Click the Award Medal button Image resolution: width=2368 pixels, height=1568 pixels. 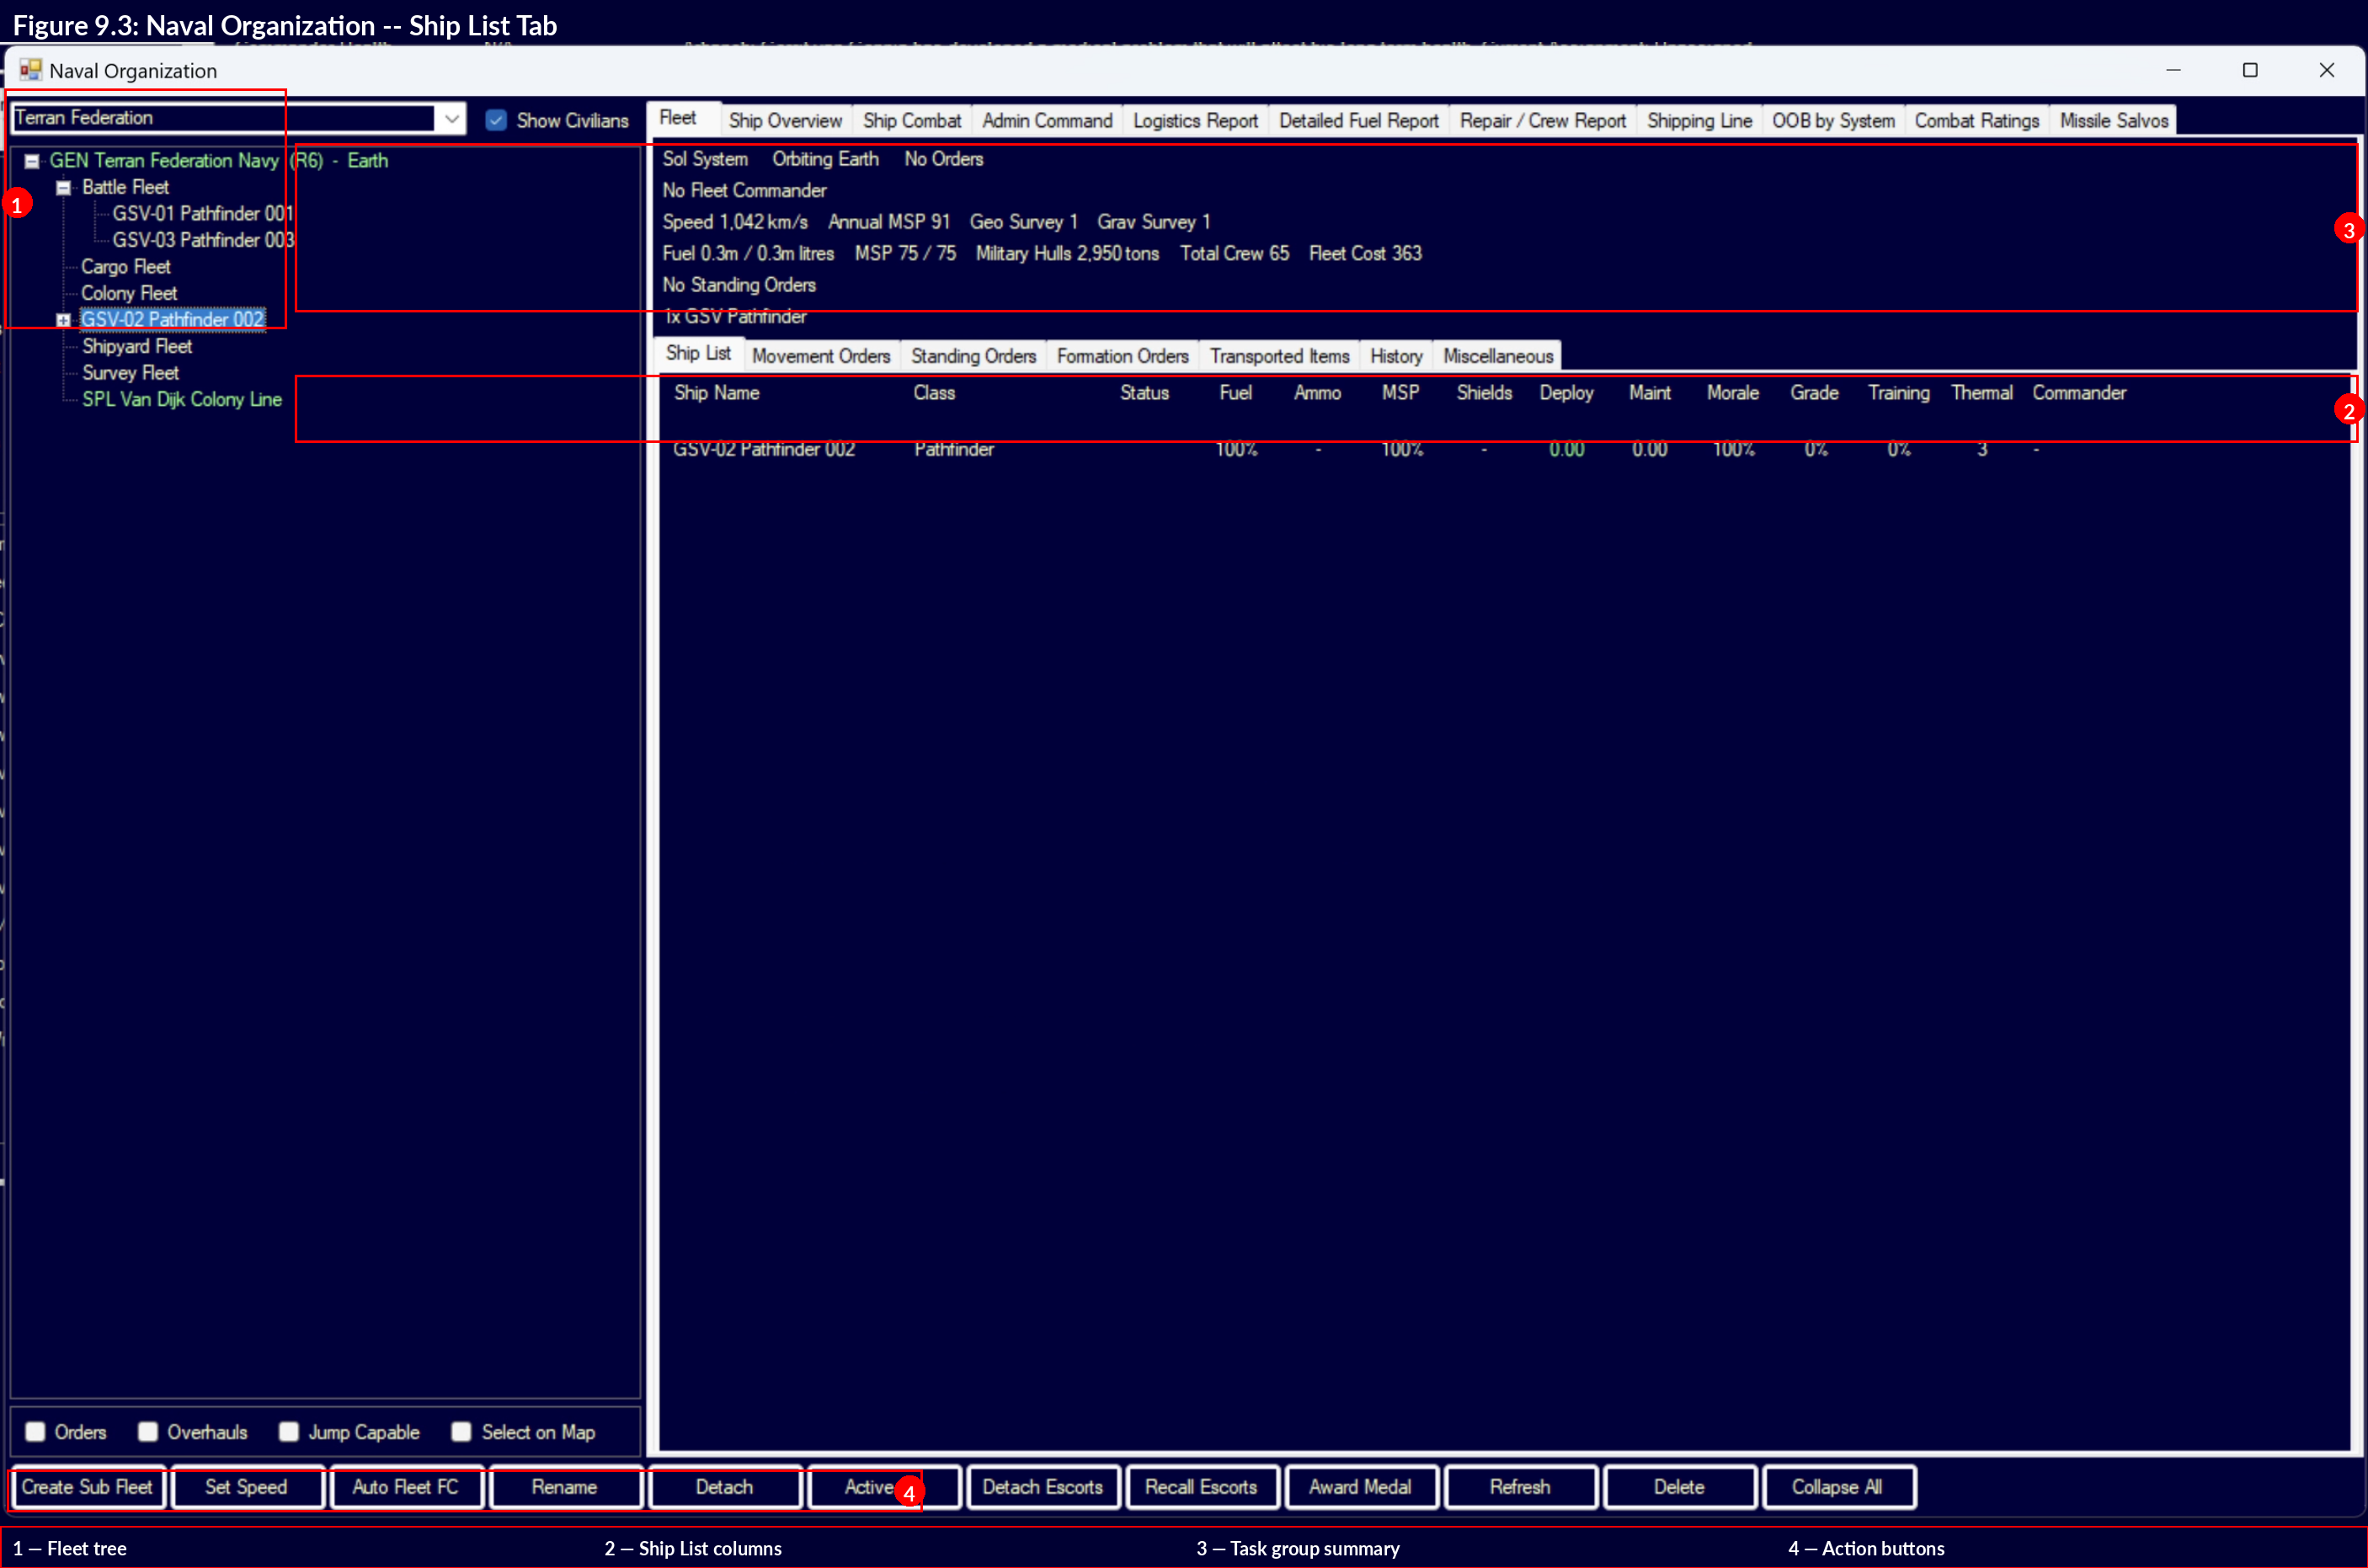point(1361,1487)
